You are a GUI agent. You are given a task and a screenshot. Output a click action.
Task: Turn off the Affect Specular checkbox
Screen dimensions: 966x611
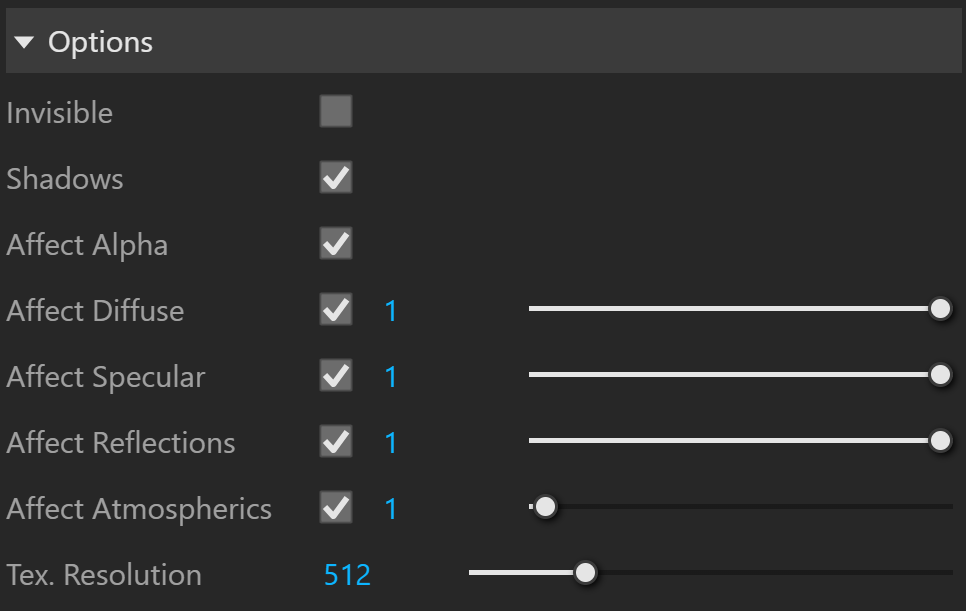pos(336,375)
